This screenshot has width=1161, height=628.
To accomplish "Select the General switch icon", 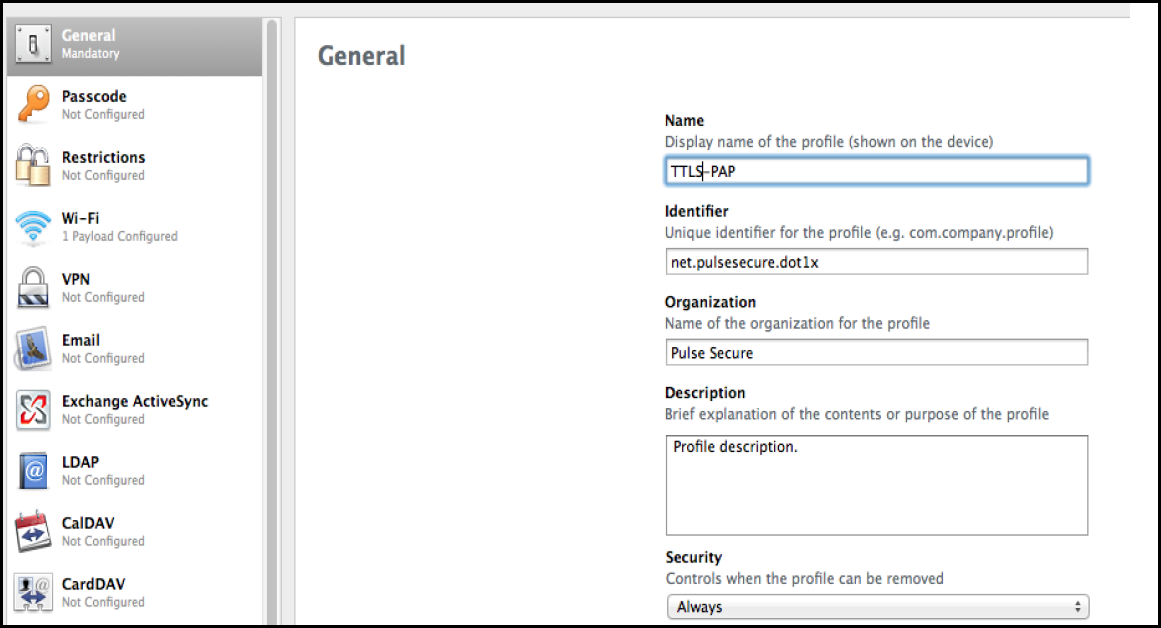I will [x=33, y=44].
